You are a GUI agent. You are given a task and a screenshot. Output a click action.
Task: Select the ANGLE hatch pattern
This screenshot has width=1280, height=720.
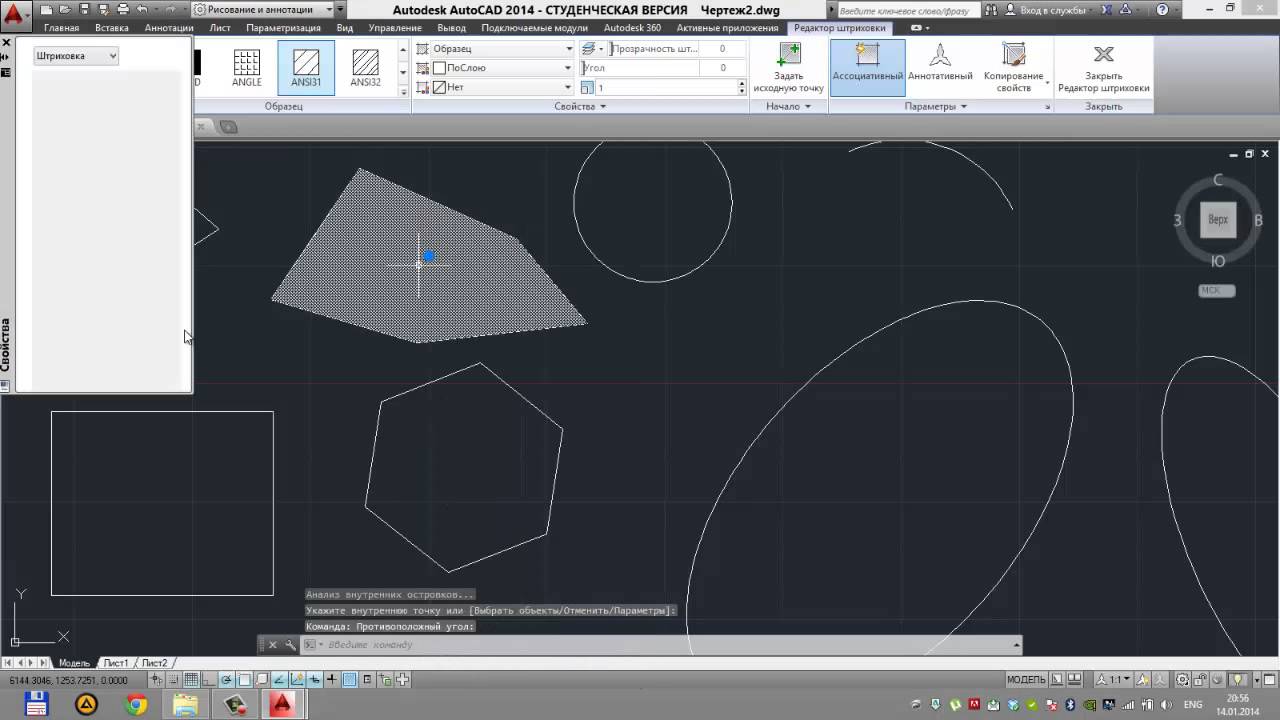(246, 67)
